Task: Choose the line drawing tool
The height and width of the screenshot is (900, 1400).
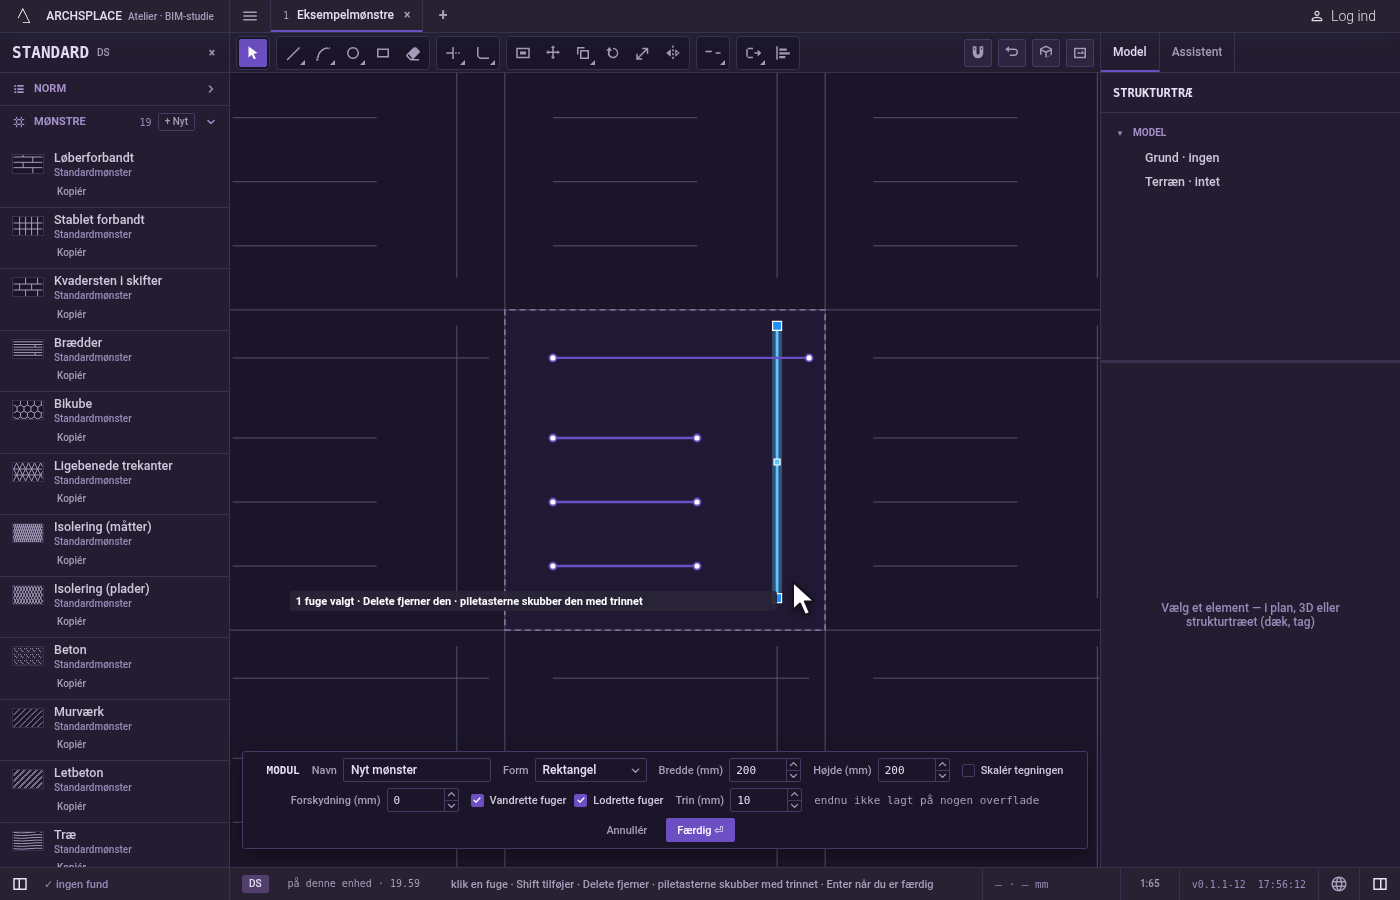Action: pyautogui.click(x=293, y=53)
